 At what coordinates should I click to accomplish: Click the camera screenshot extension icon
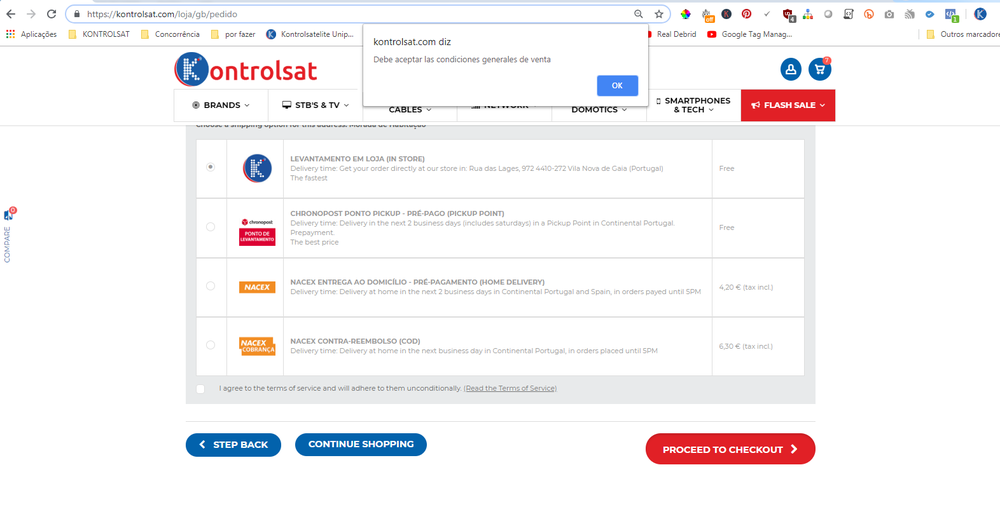coord(889,14)
